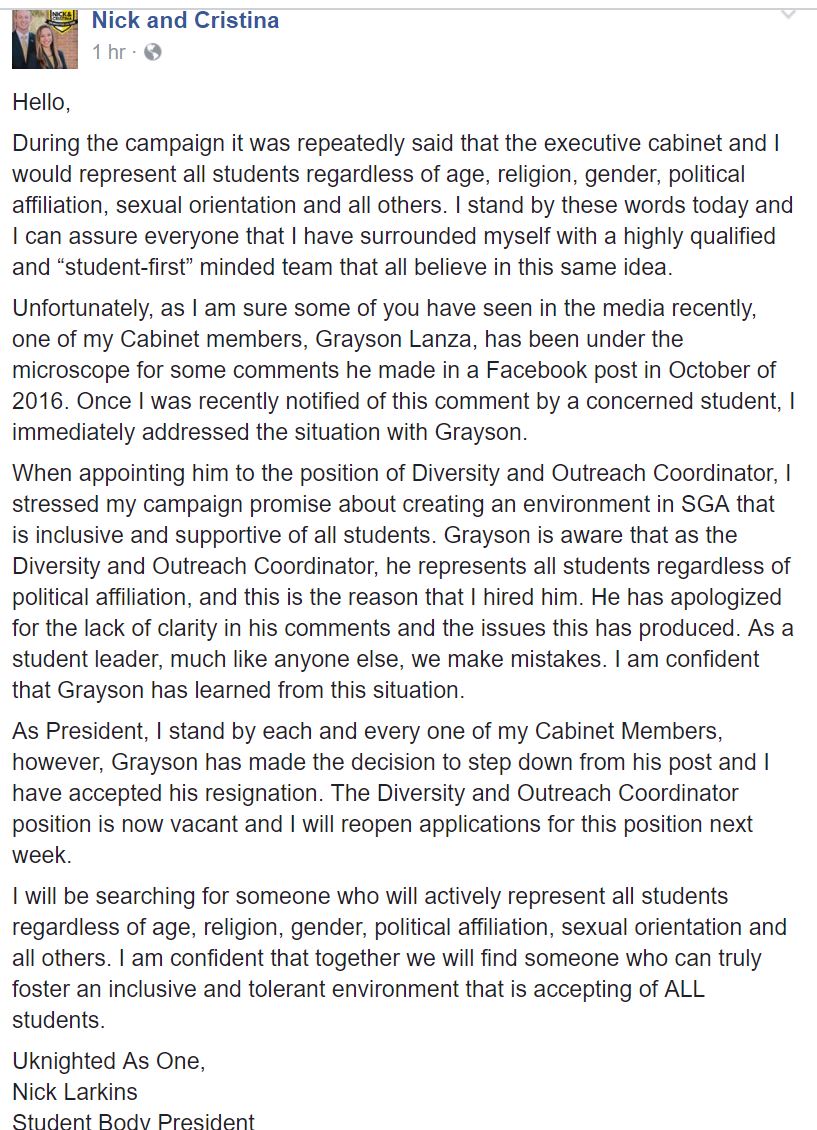The image size is (817, 1130).
Task: Select paragraph starting During the campaign
Action: tap(403, 205)
